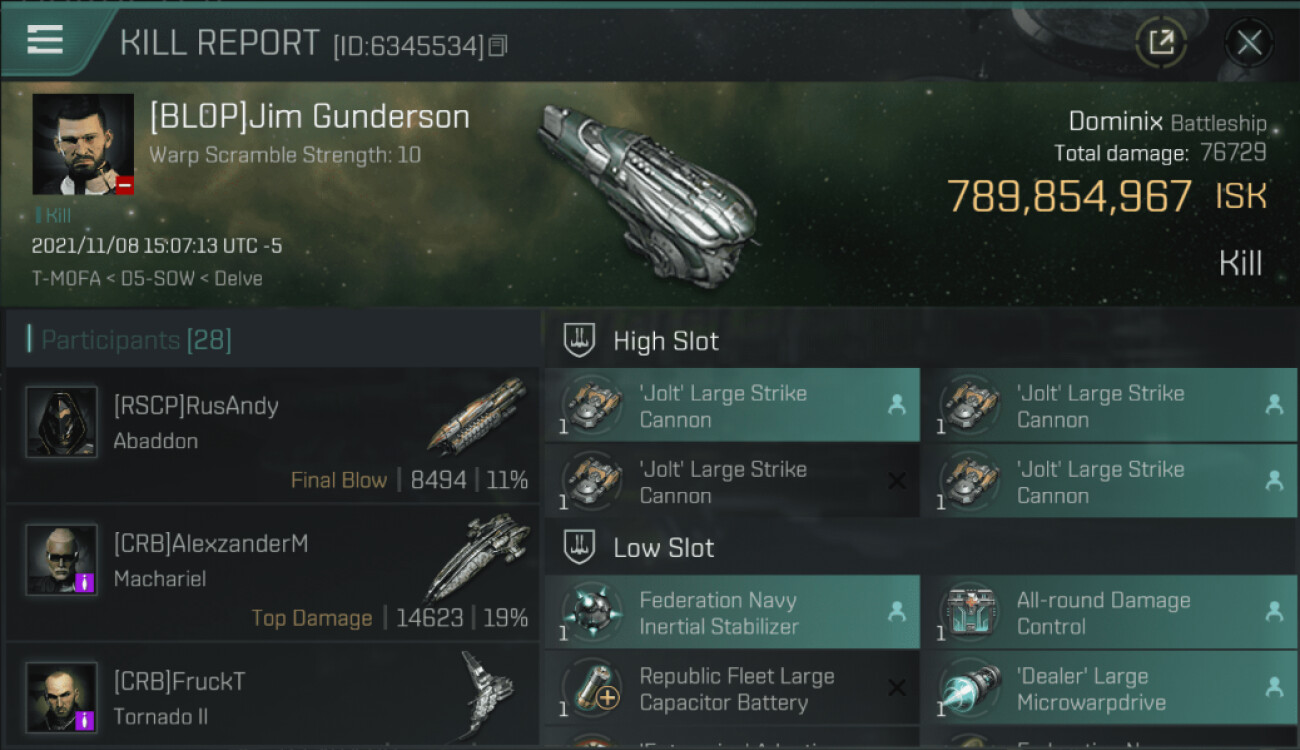
Task: Click the Machariel ship icon
Action: (x=477, y=558)
